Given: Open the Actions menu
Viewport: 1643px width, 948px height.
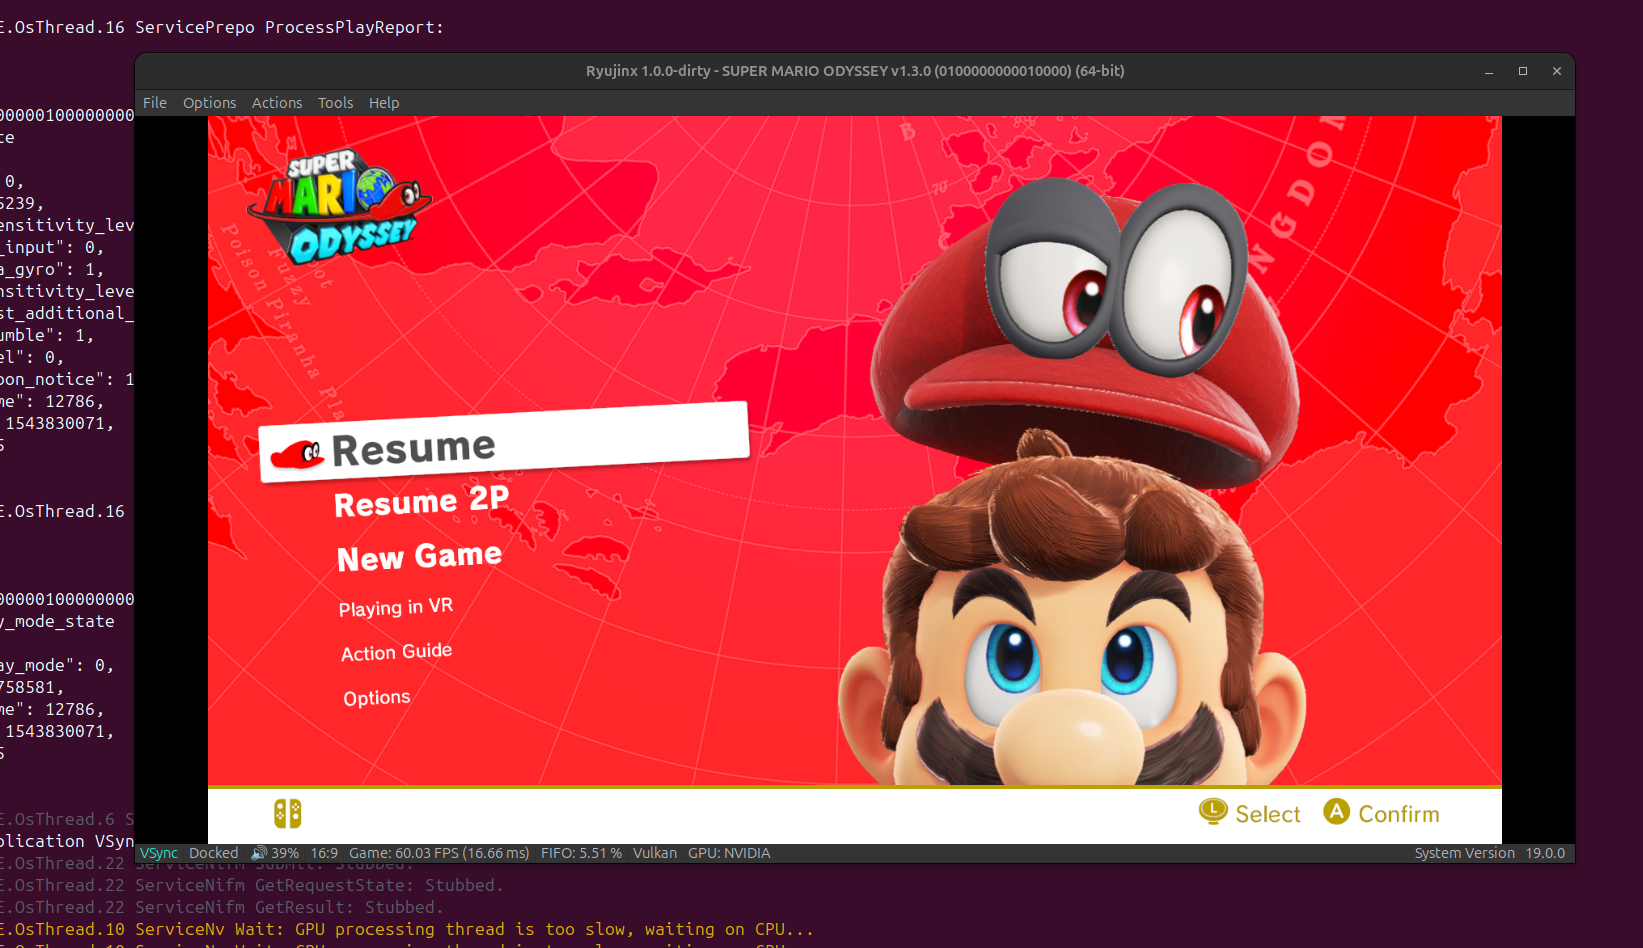Looking at the screenshot, I should [277, 103].
